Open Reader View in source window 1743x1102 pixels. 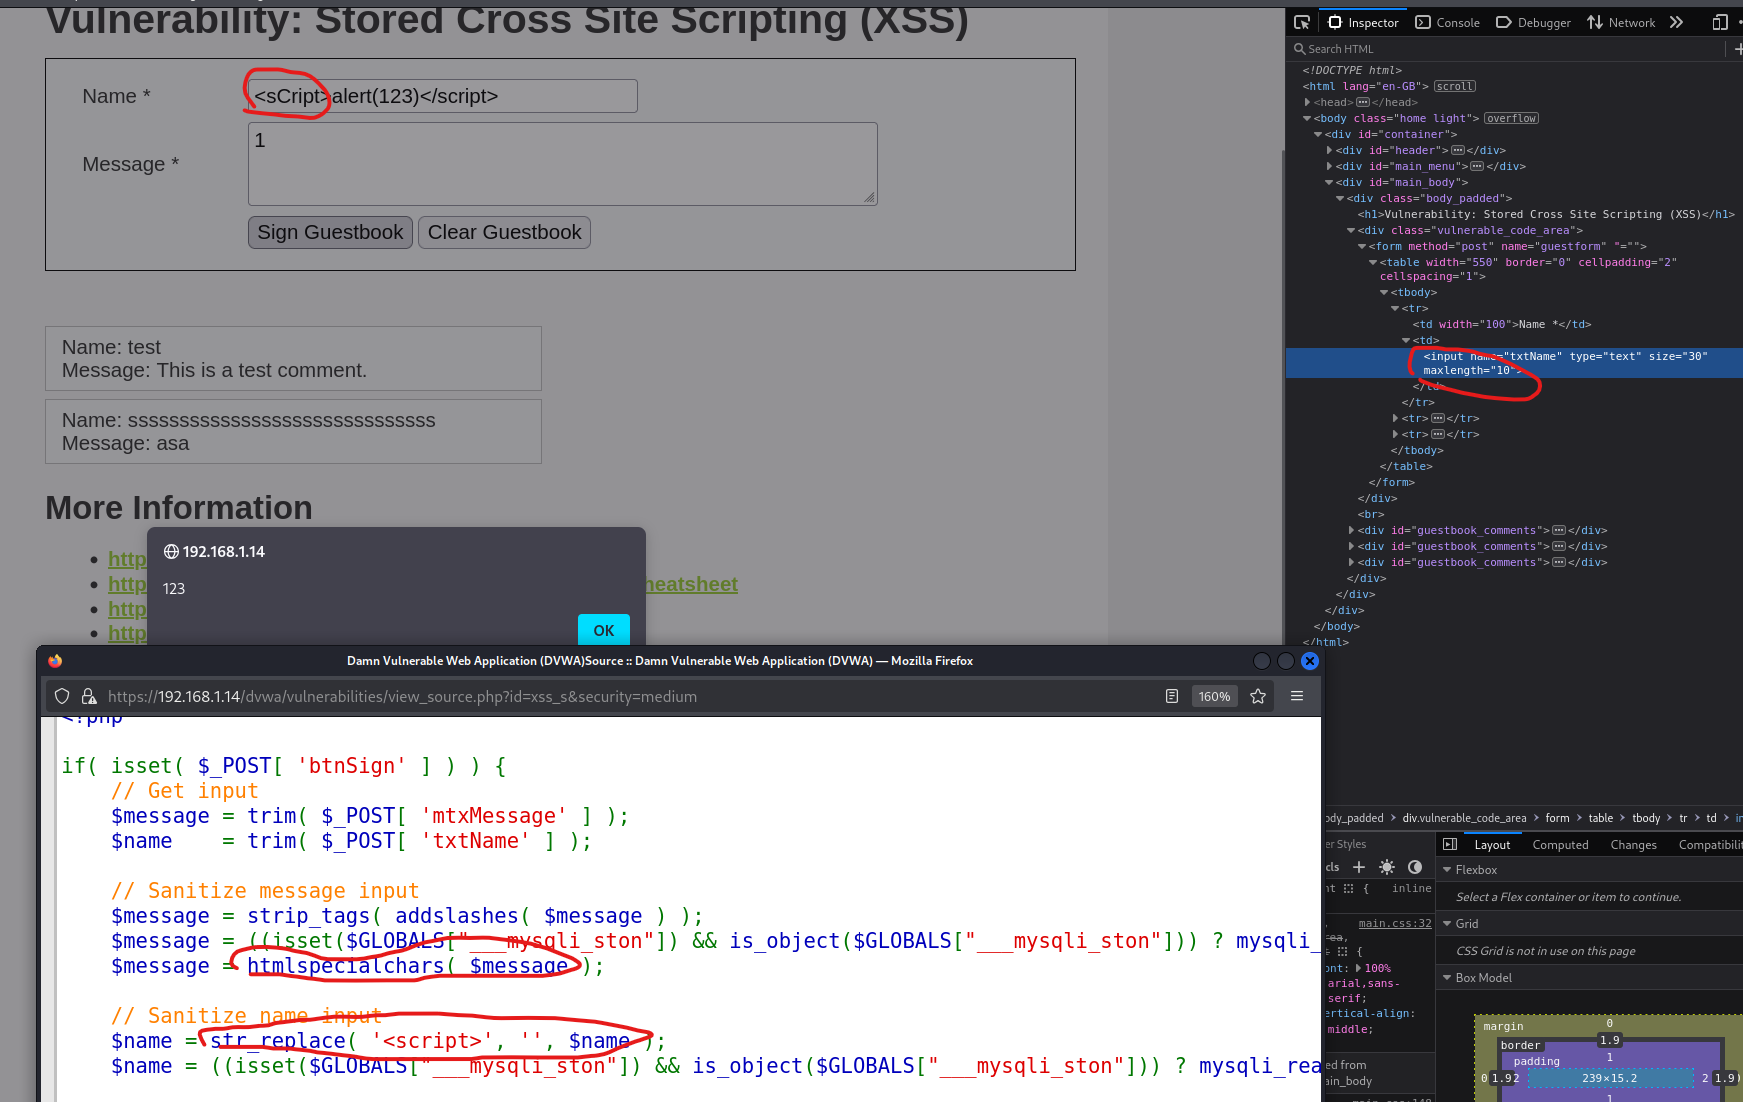pyautogui.click(x=1171, y=696)
